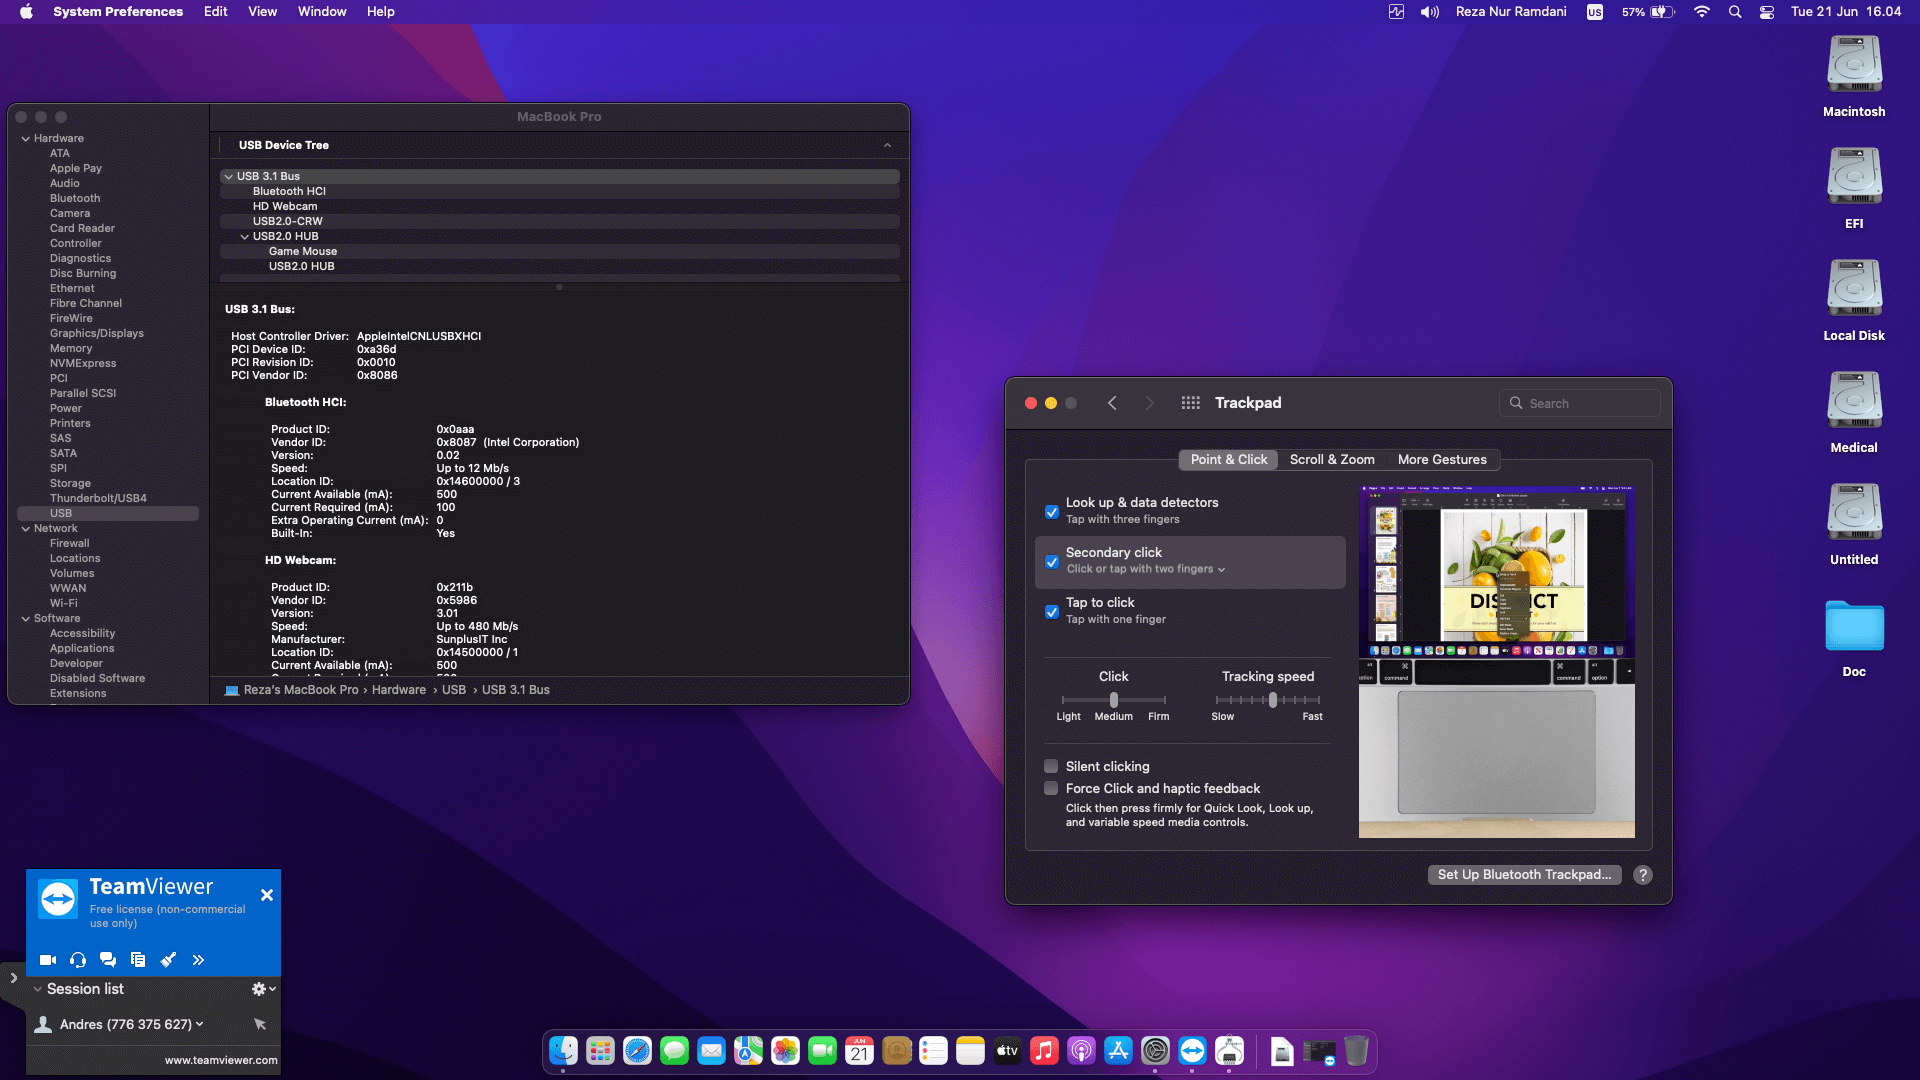Click Set Up Bluetooth Trackpad button
Viewport: 1920px width, 1080px height.
pyautogui.click(x=1524, y=875)
